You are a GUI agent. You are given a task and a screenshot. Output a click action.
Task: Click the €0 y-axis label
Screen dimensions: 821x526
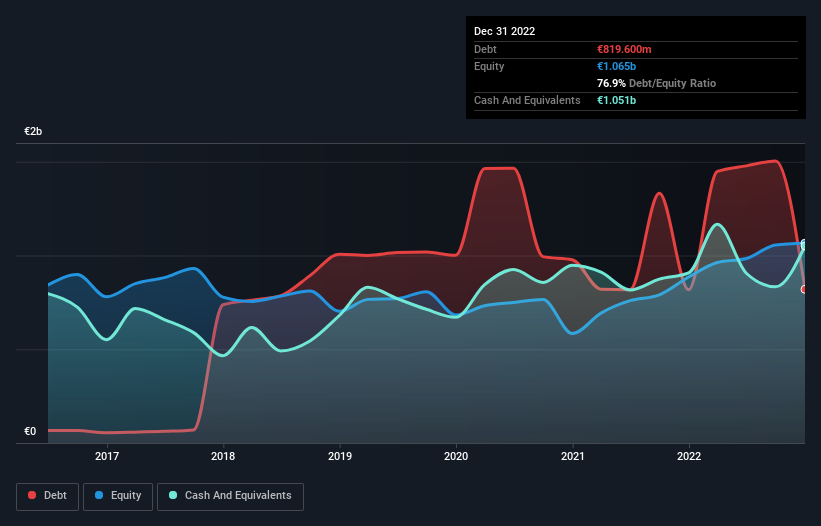pyautogui.click(x=30, y=431)
